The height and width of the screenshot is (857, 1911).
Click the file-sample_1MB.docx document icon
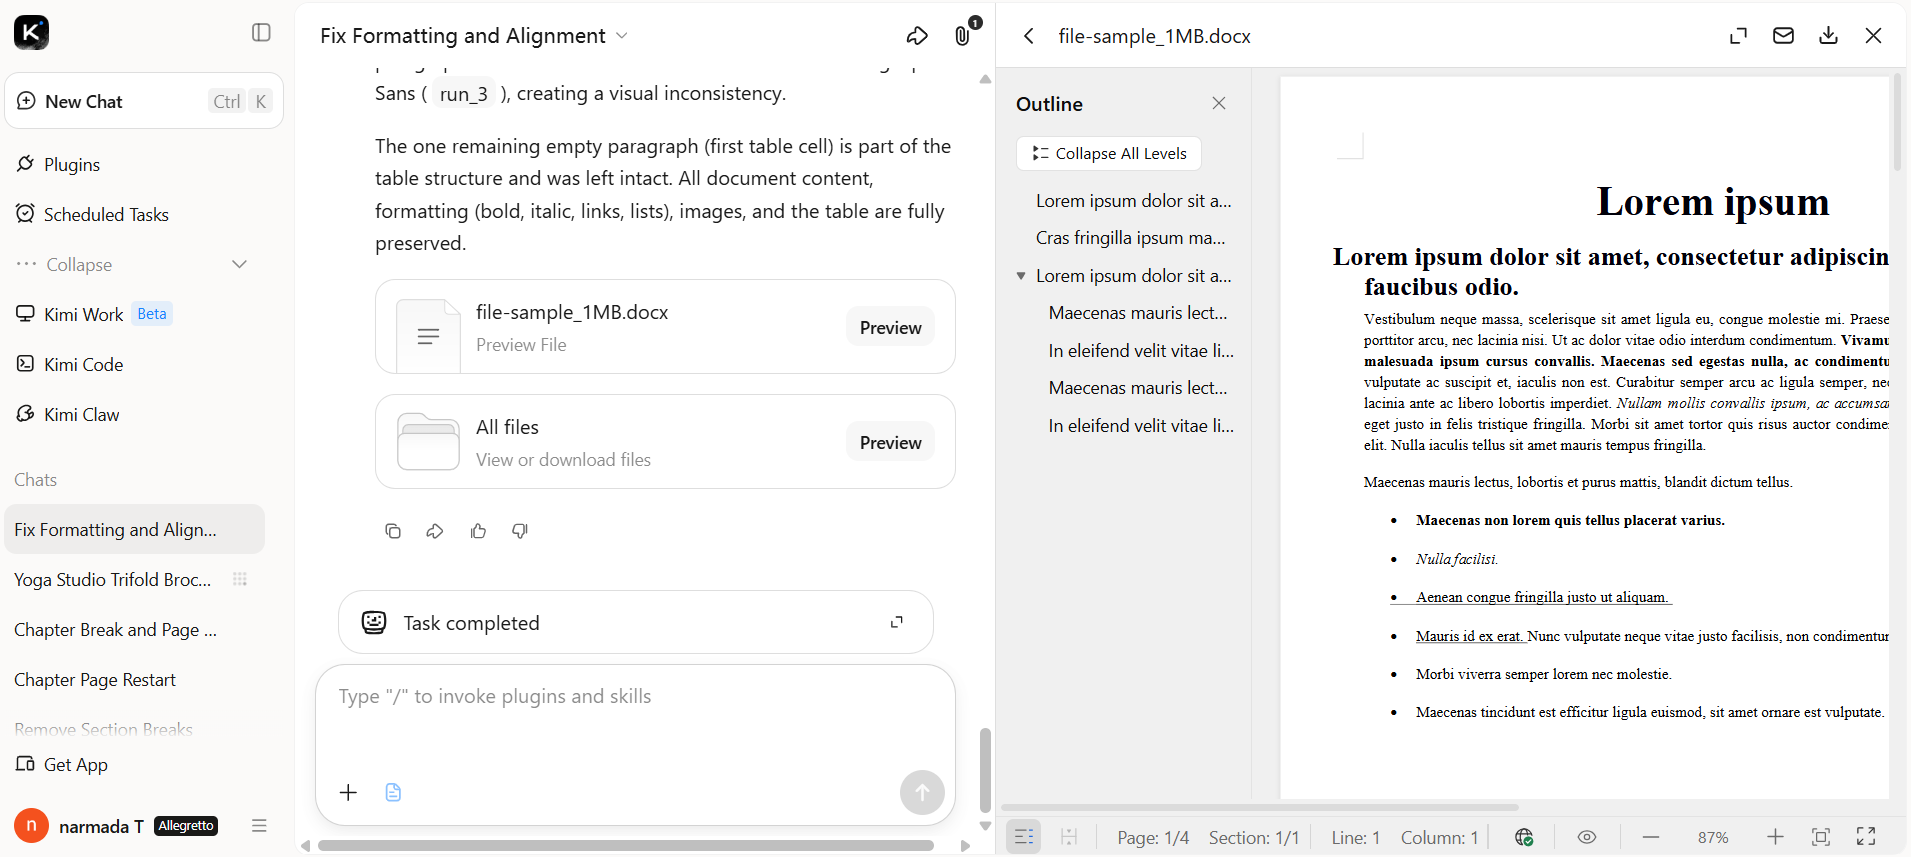pyautogui.click(x=428, y=336)
